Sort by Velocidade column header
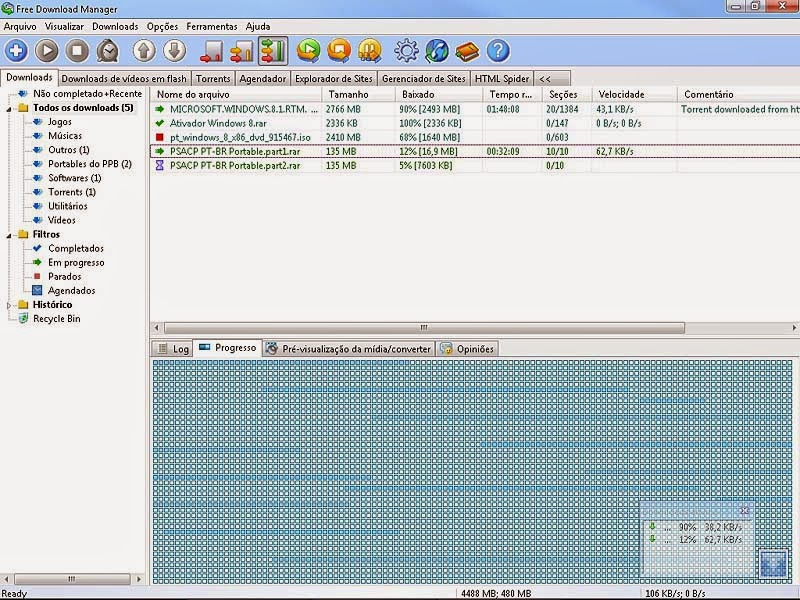 [x=634, y=94]
